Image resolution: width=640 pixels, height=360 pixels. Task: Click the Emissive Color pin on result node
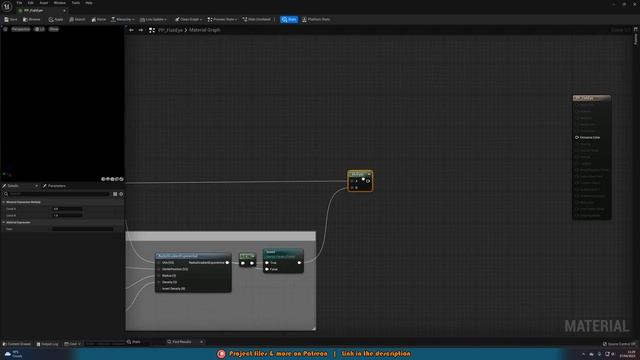click(x=577, y=138)
